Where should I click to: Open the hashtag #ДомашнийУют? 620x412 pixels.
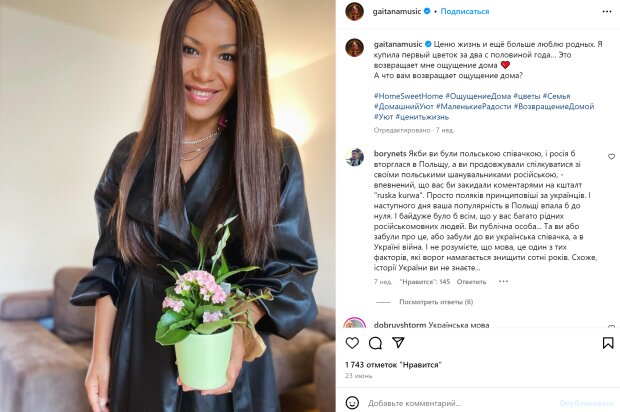point(403,106)
